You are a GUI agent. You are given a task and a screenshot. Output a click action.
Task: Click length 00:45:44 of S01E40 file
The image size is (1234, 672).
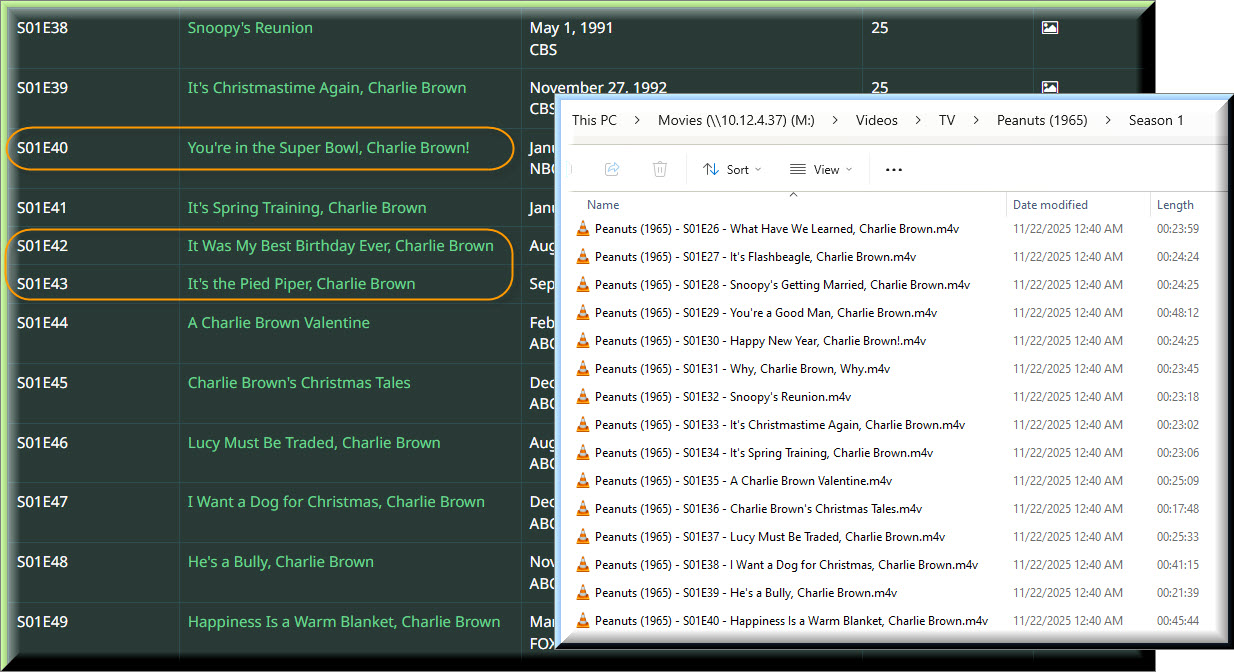(1178, 621)
